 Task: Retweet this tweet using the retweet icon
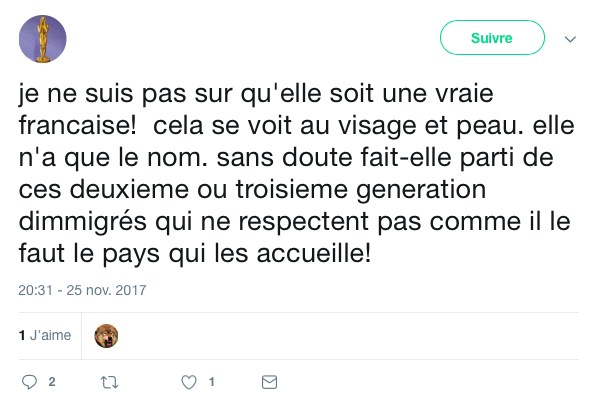click(109, 382)
